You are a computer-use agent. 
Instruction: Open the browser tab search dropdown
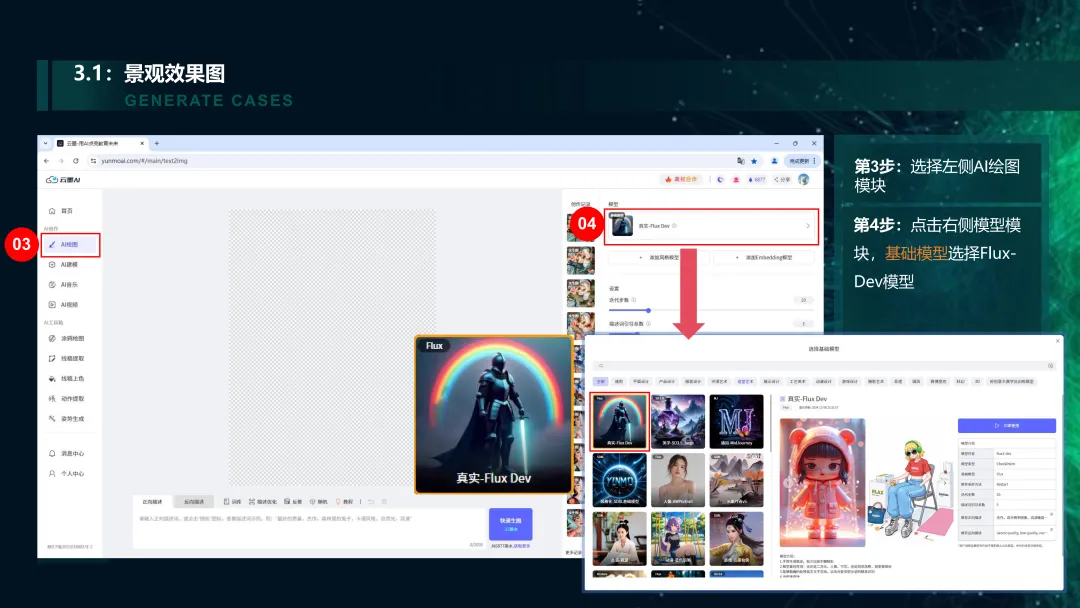45,143
